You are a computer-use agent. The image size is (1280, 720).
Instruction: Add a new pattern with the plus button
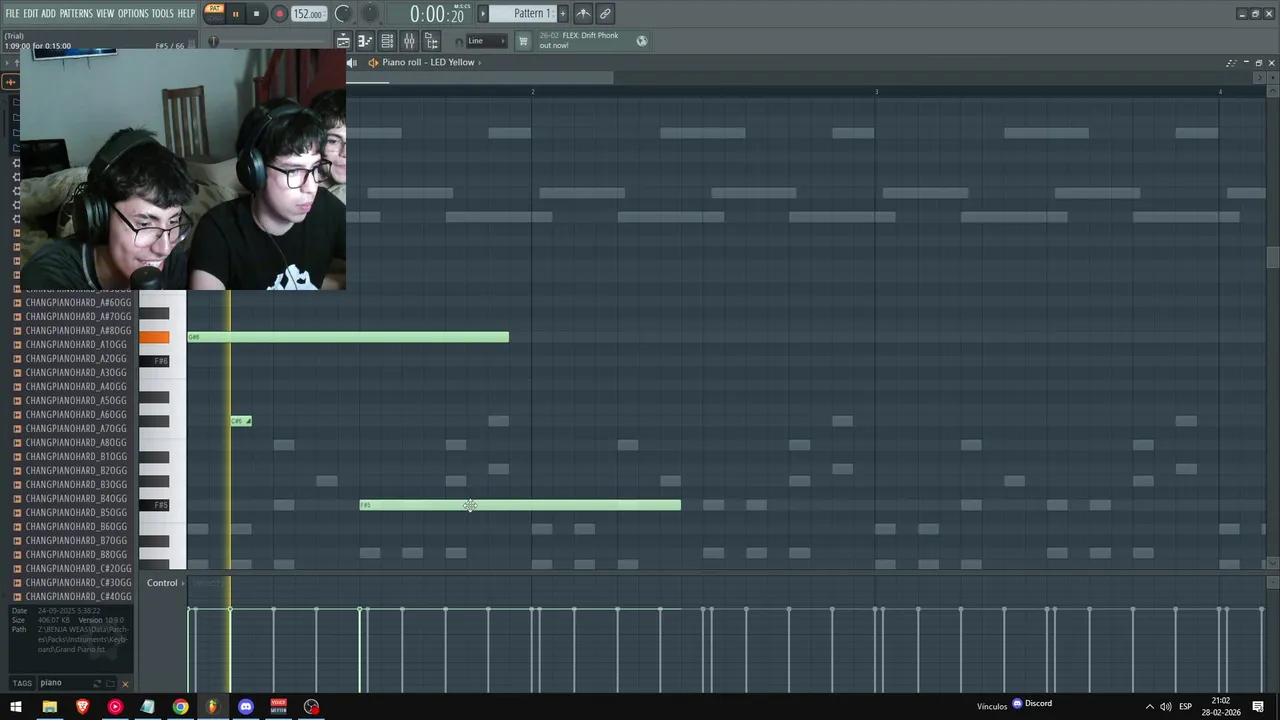562,14
